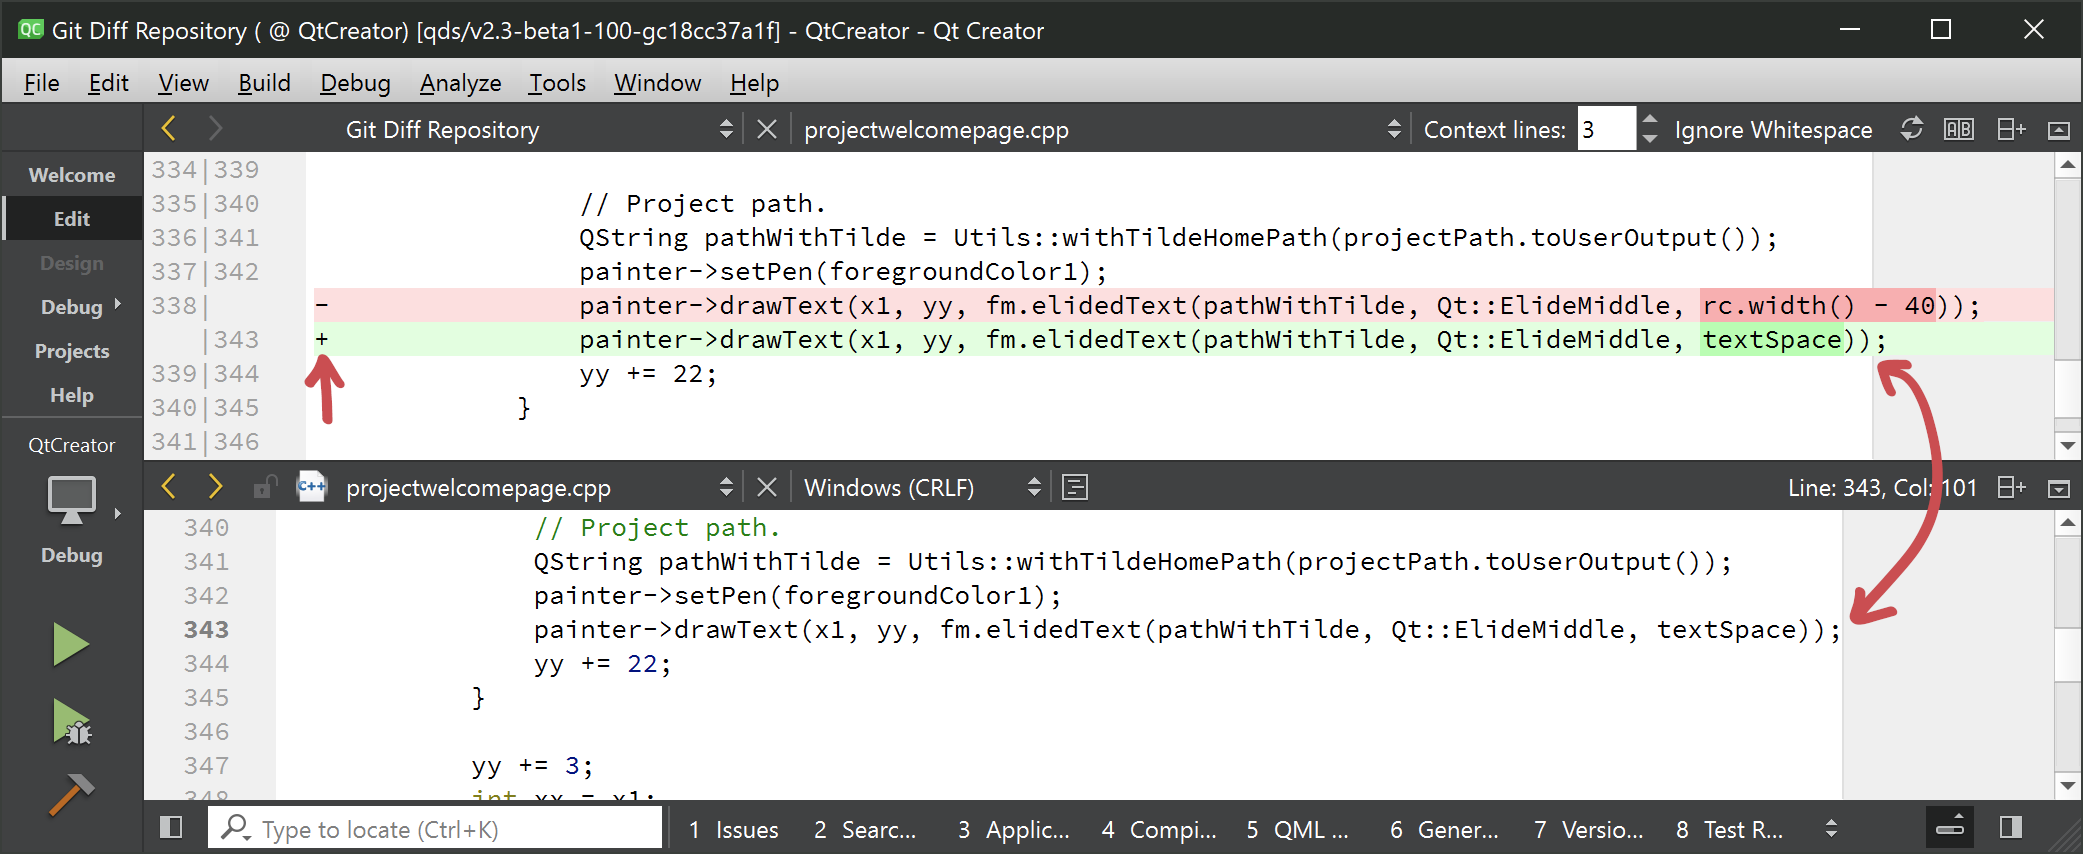Expand the Git Diff Repository document dropdown
The image size is (2083, 854).
[x=726, y=129]
